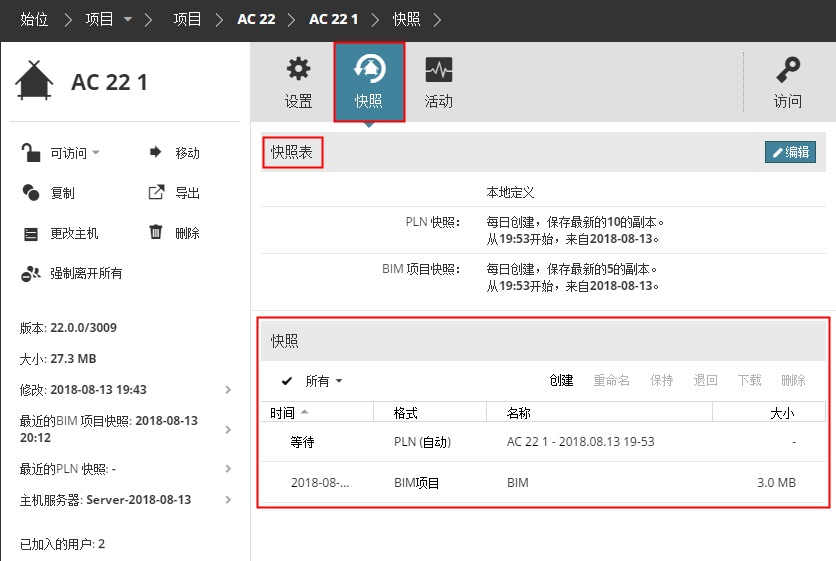Expand the 主机服务器 row chevron
This screenshot has width=836, height=561.
click(x=228, y=500)
